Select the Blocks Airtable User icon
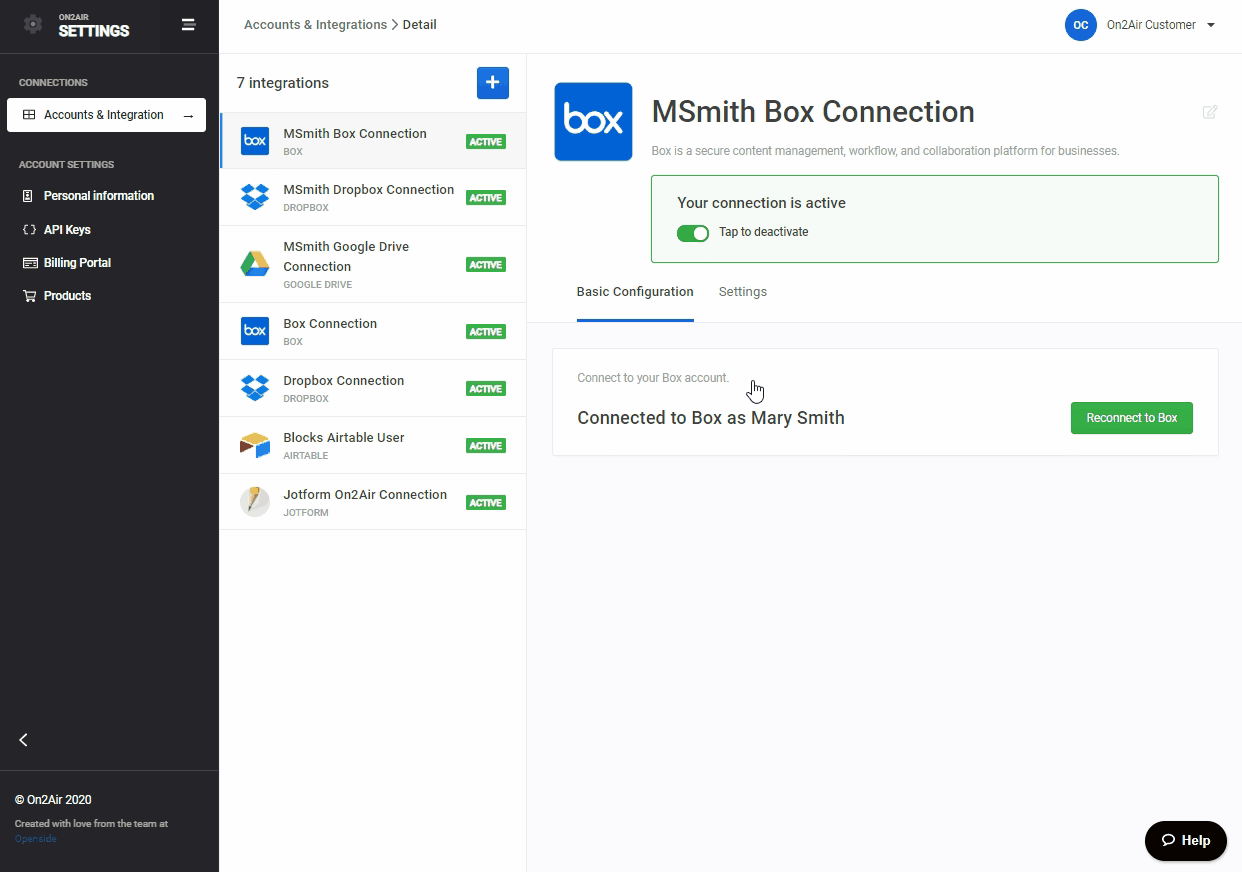 click(255, 445)
